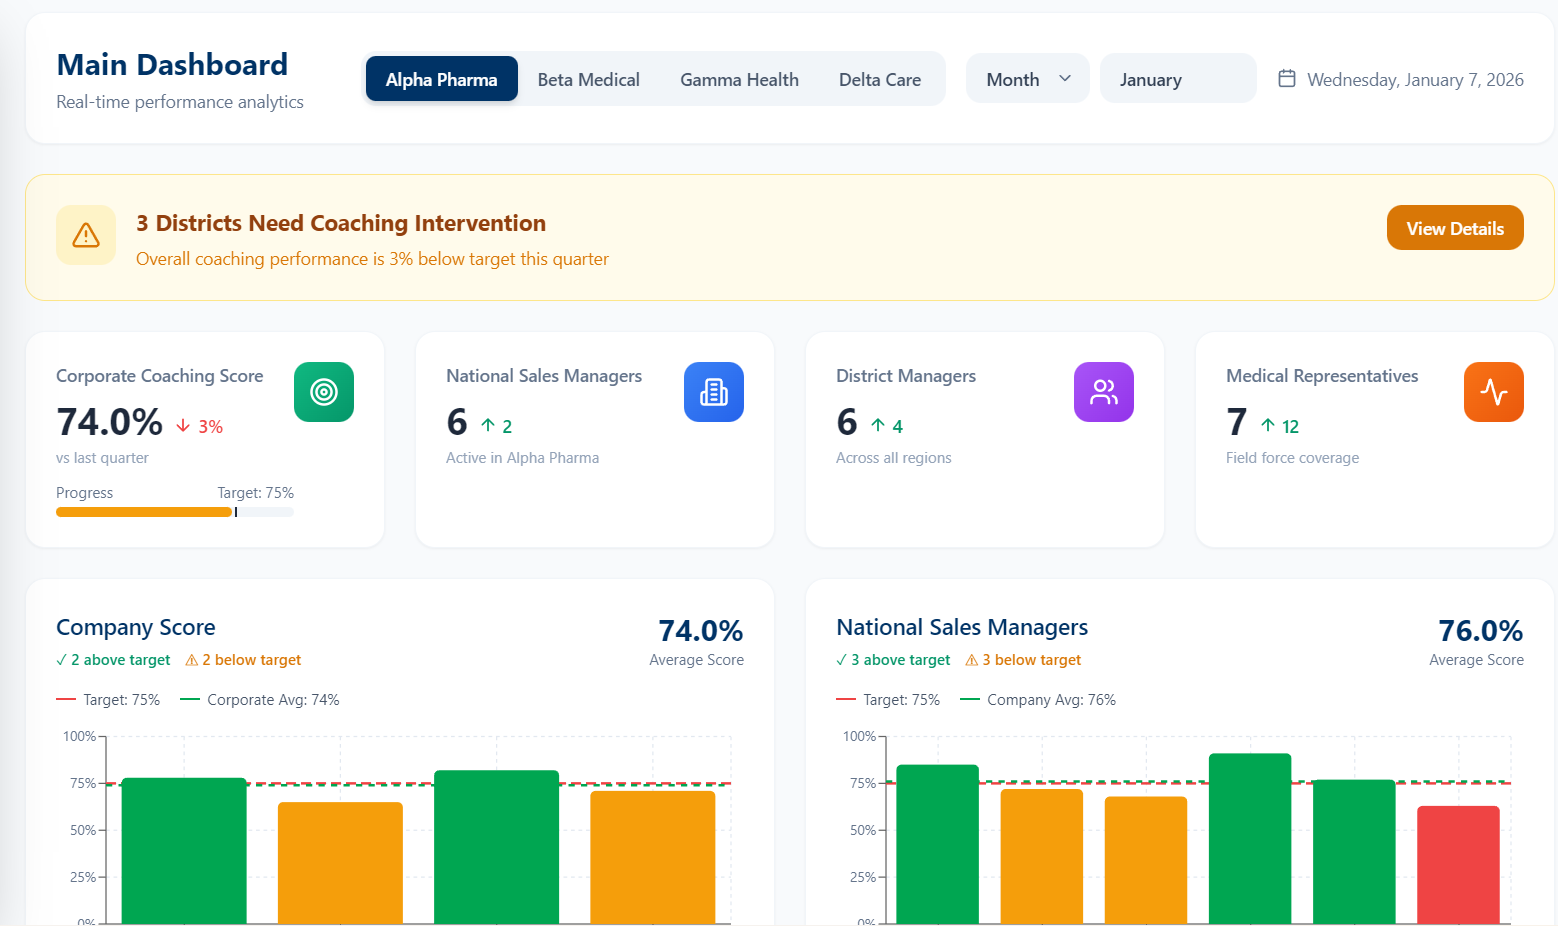This screenshot has height=926, width=1558.
Task: Open the Month period dropdown
Action: pyautogui.click(x=1027, y=79)
